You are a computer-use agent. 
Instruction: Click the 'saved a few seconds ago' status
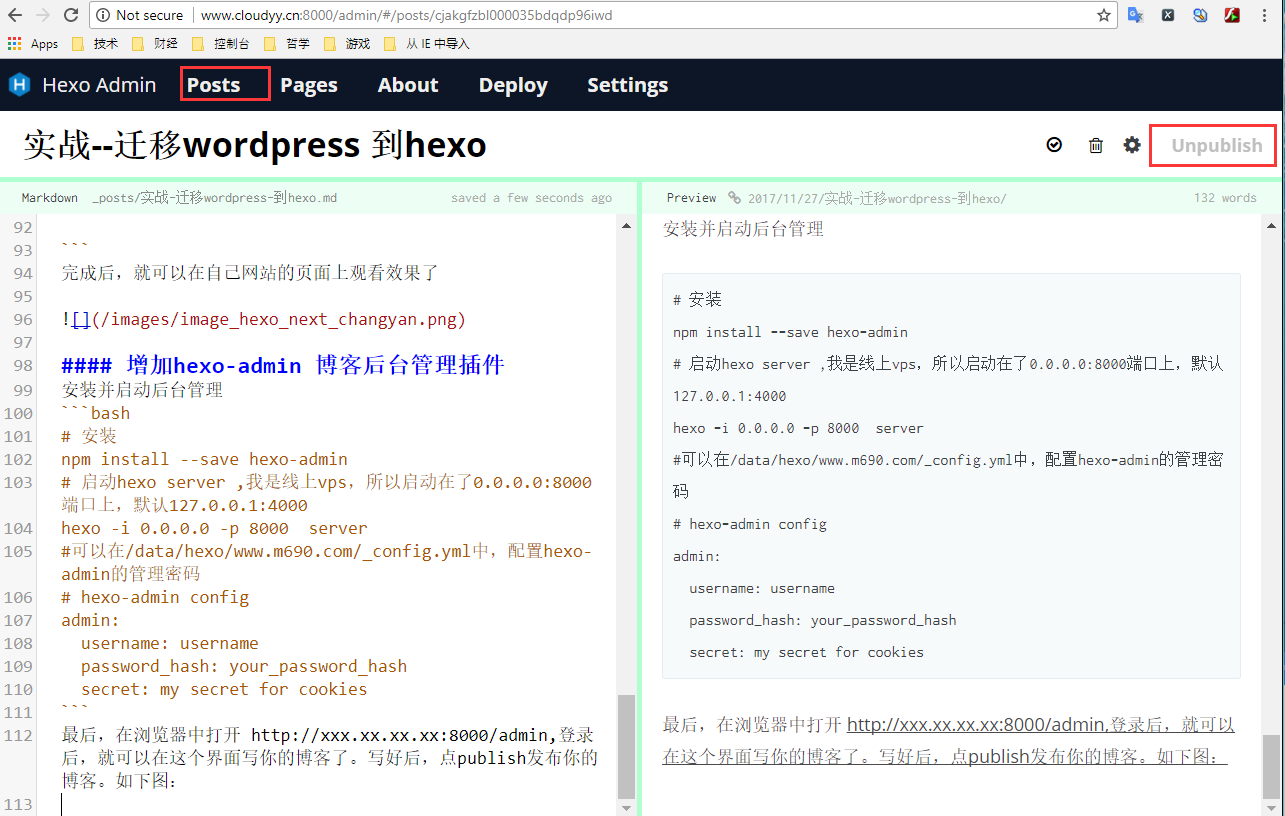pos(531,198)
